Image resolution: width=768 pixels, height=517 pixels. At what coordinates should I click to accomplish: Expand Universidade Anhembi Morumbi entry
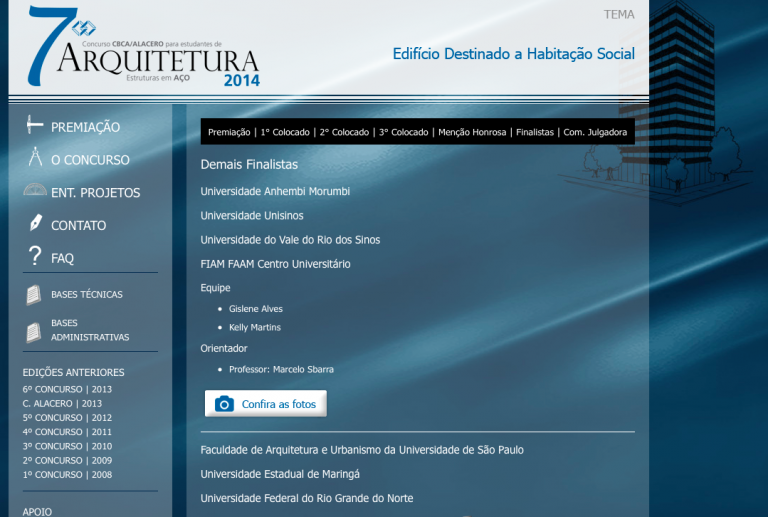[275, 191]
